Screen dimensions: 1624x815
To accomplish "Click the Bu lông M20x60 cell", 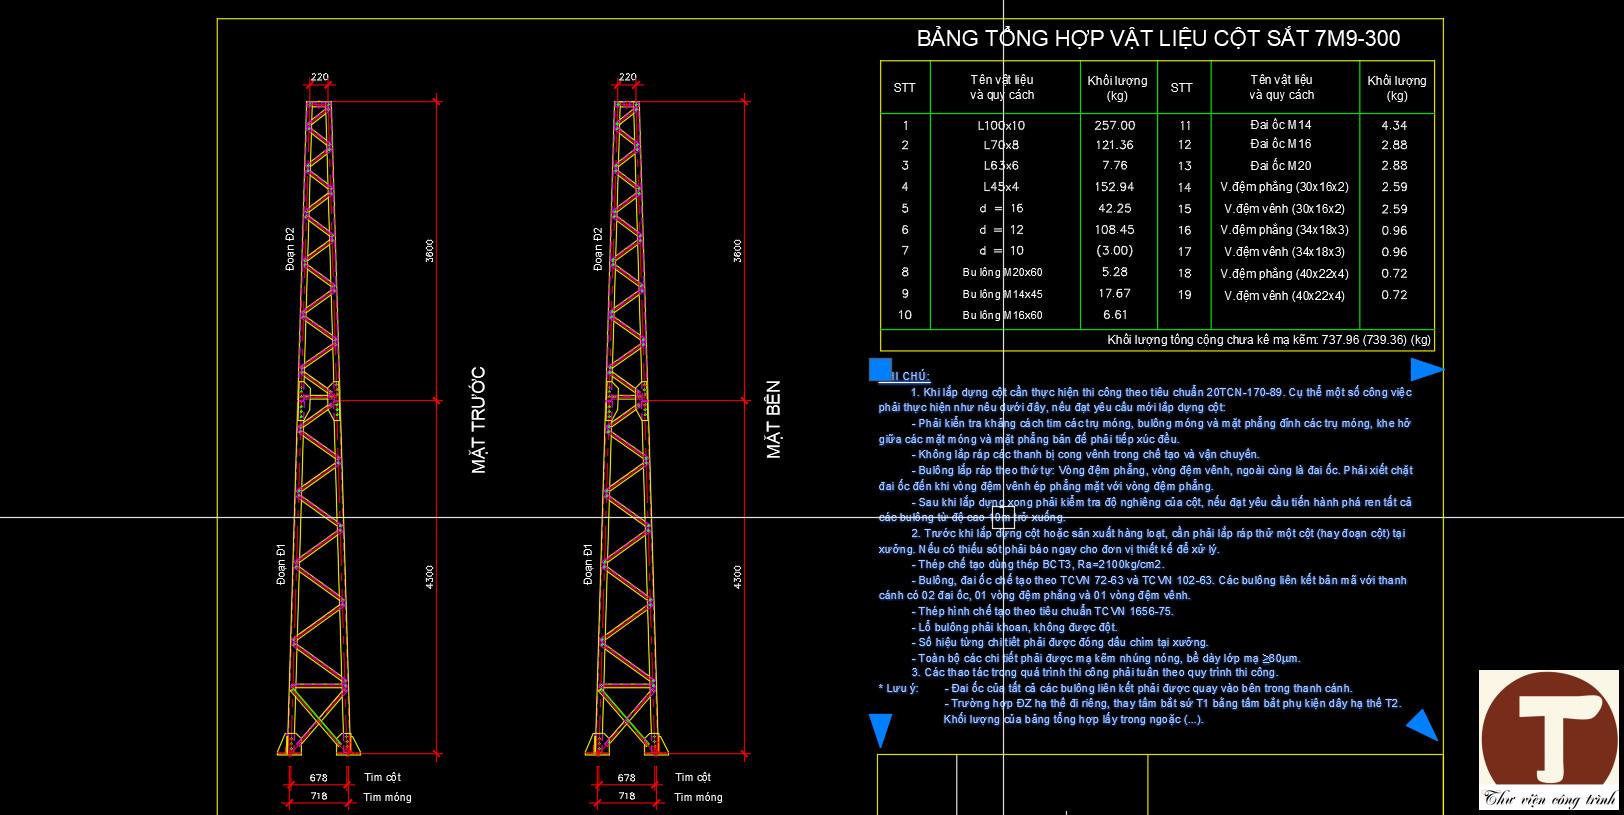I will click(1003, 273).
